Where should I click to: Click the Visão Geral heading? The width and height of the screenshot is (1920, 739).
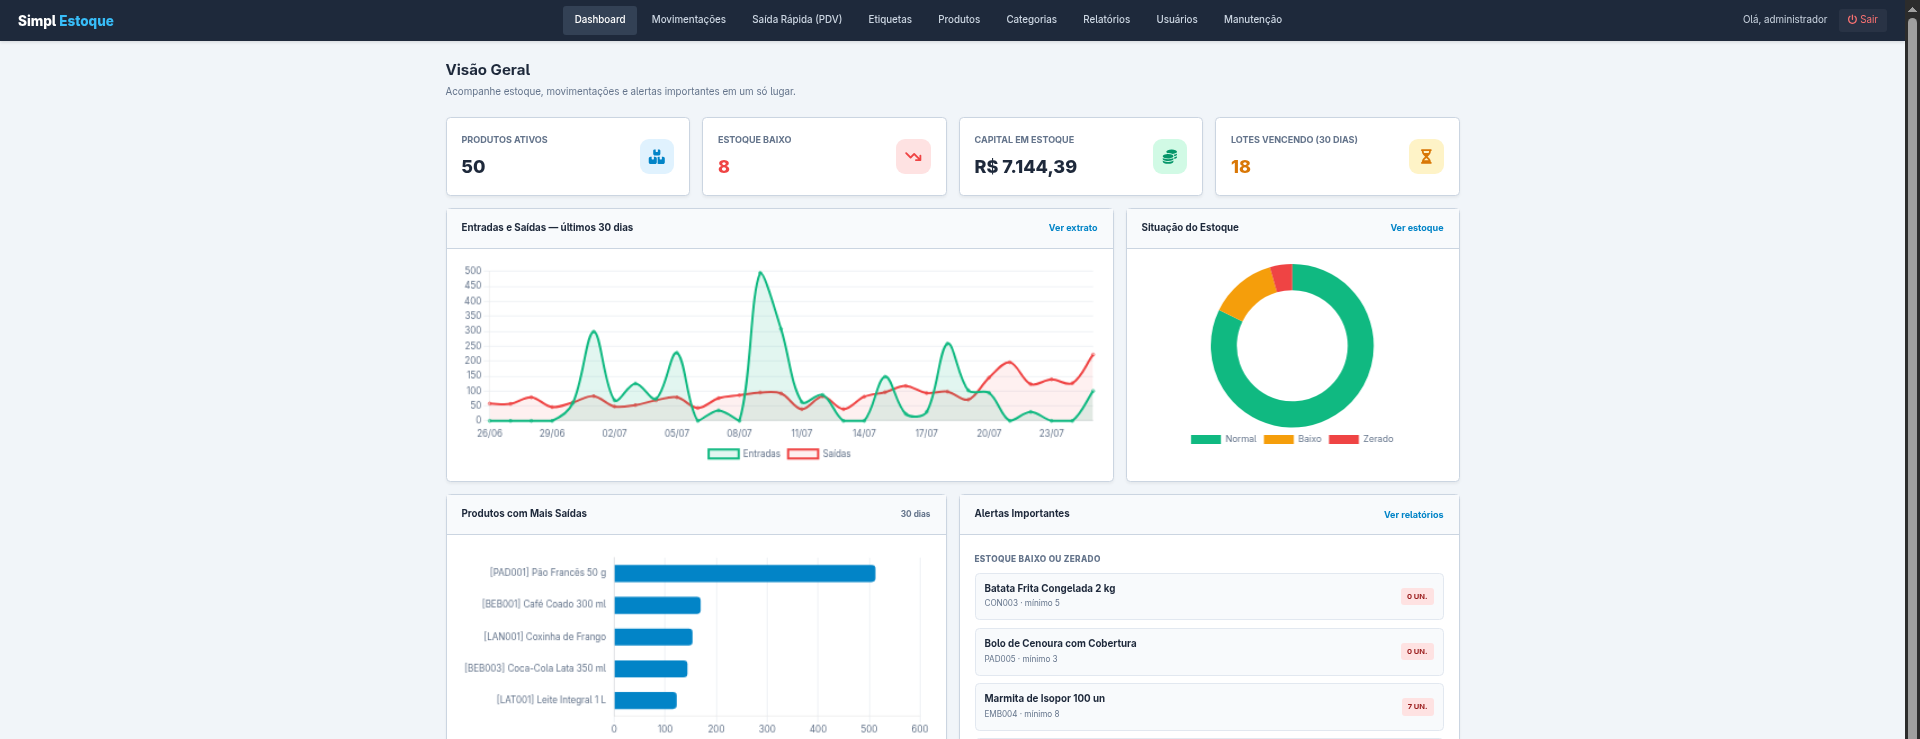(x=488, y=70)
